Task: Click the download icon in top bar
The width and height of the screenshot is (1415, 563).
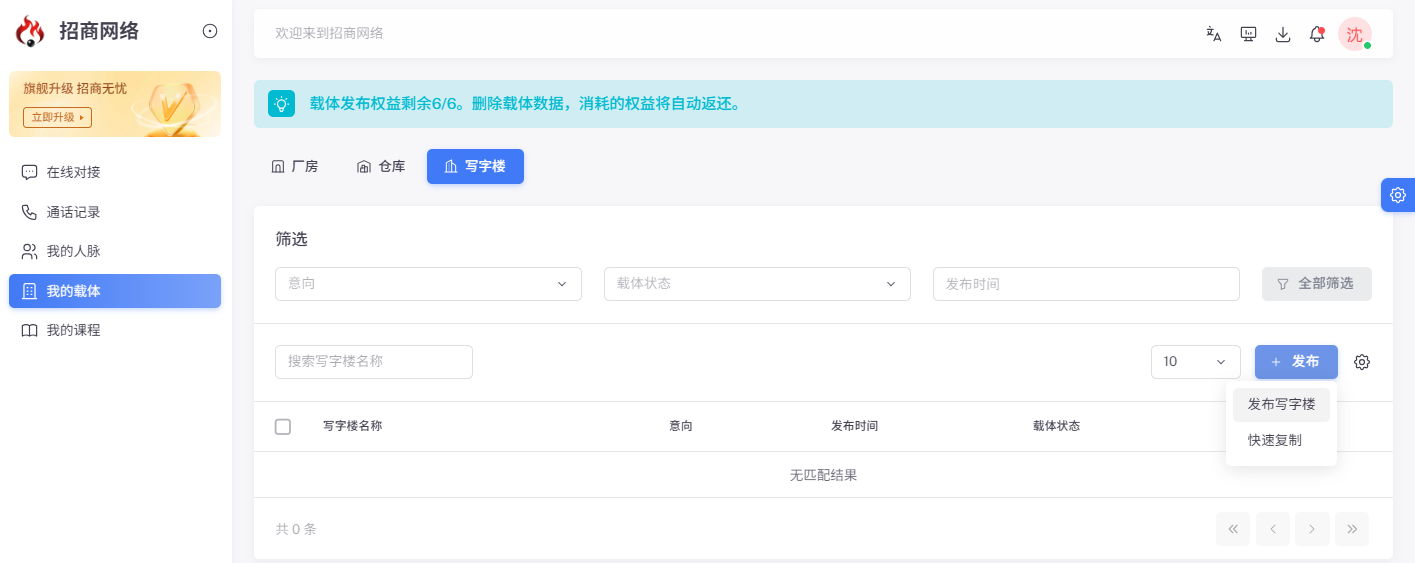Action: click(x=1283, y=34)
